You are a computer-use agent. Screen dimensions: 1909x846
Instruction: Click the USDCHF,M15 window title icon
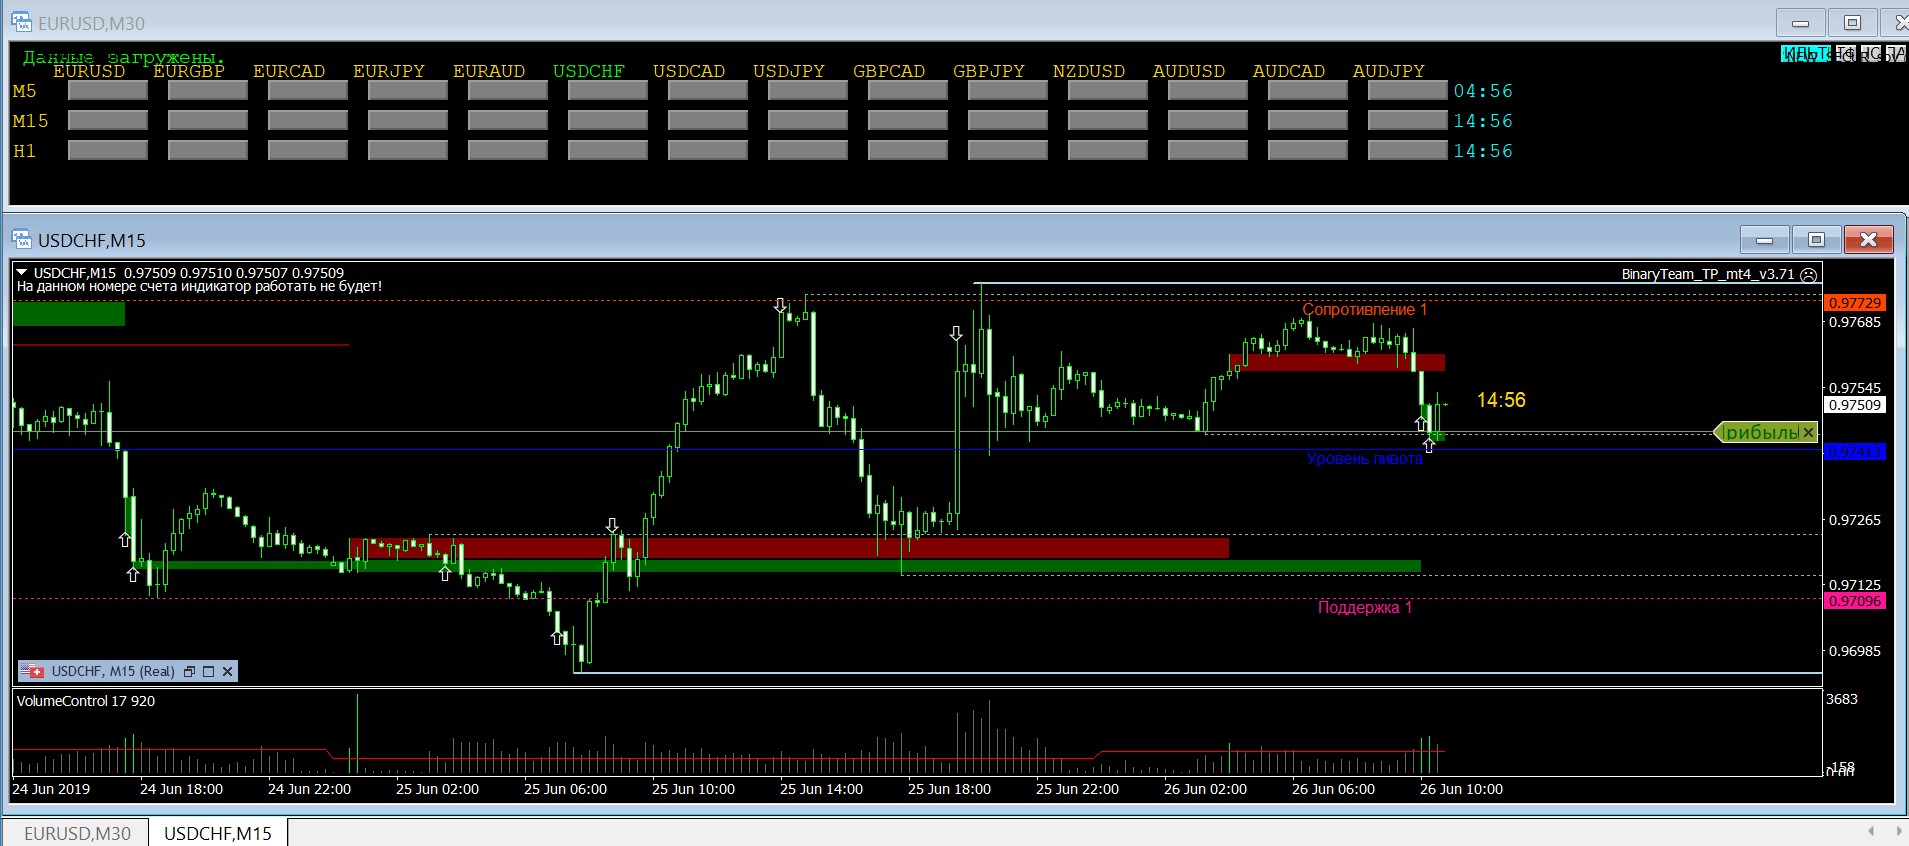(21, 240)
